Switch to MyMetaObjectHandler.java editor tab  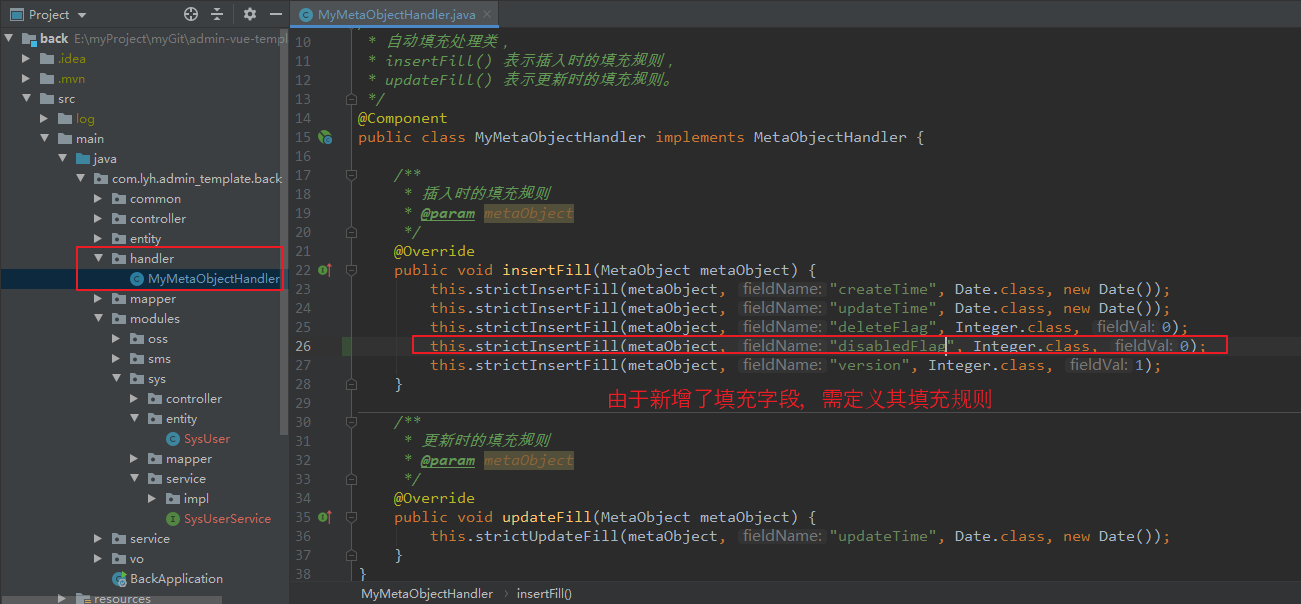[x=396, y=15]
